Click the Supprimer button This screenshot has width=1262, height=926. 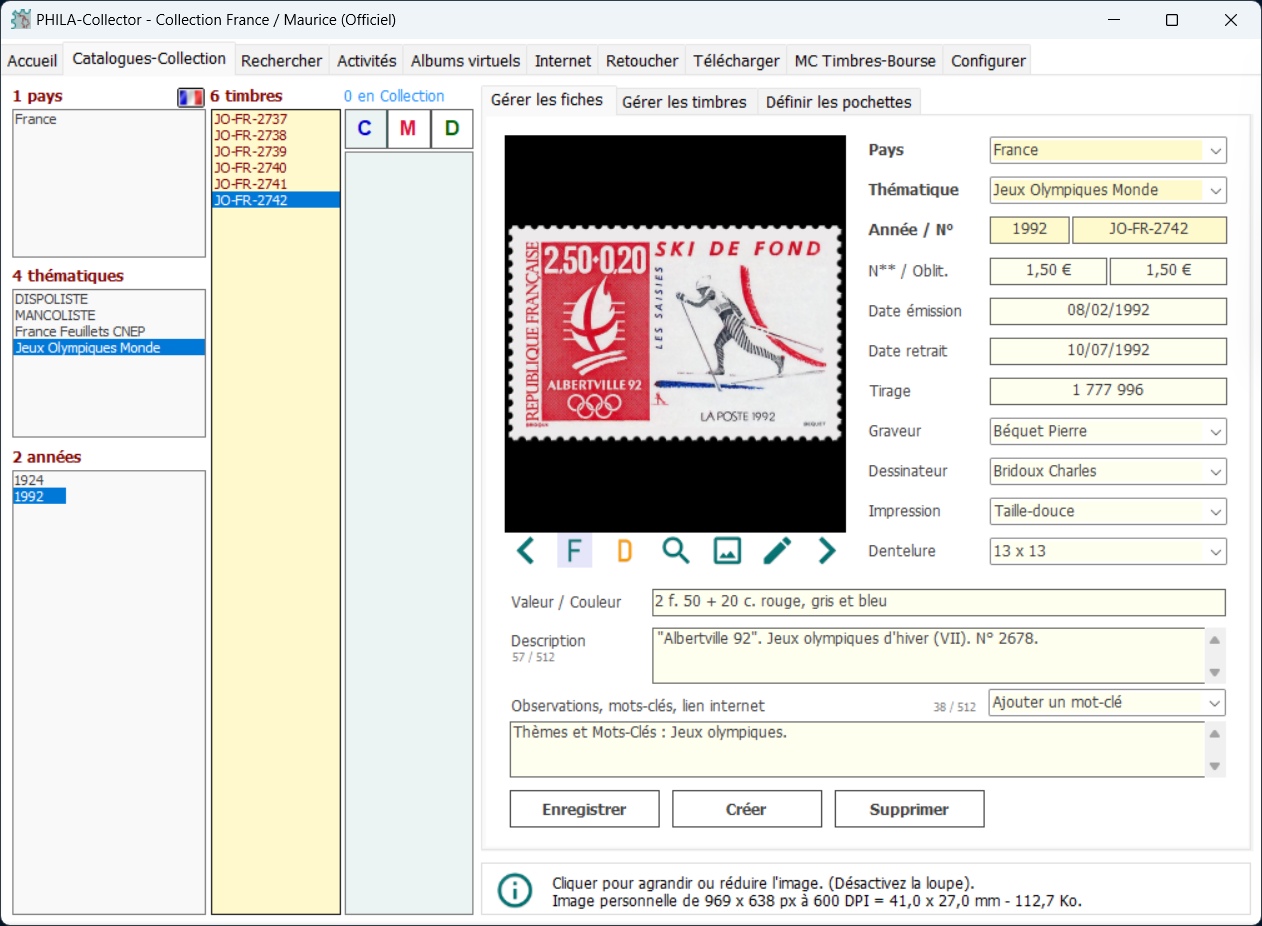[909, 809]
